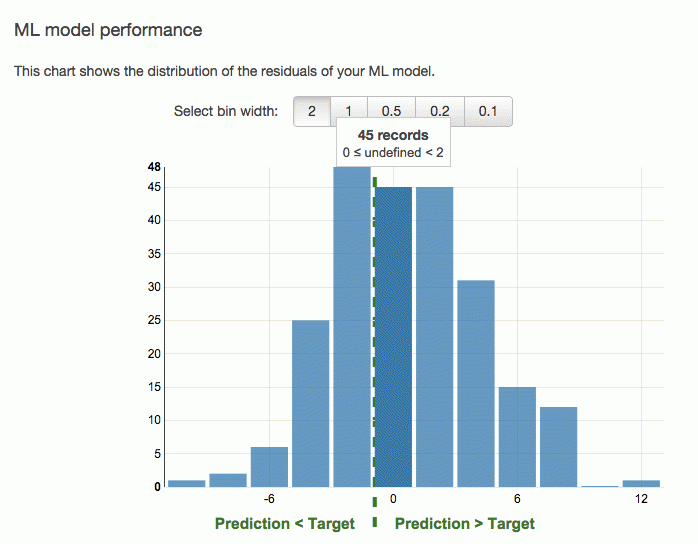Click the highlighted dark bar at 0

point(394,337)
